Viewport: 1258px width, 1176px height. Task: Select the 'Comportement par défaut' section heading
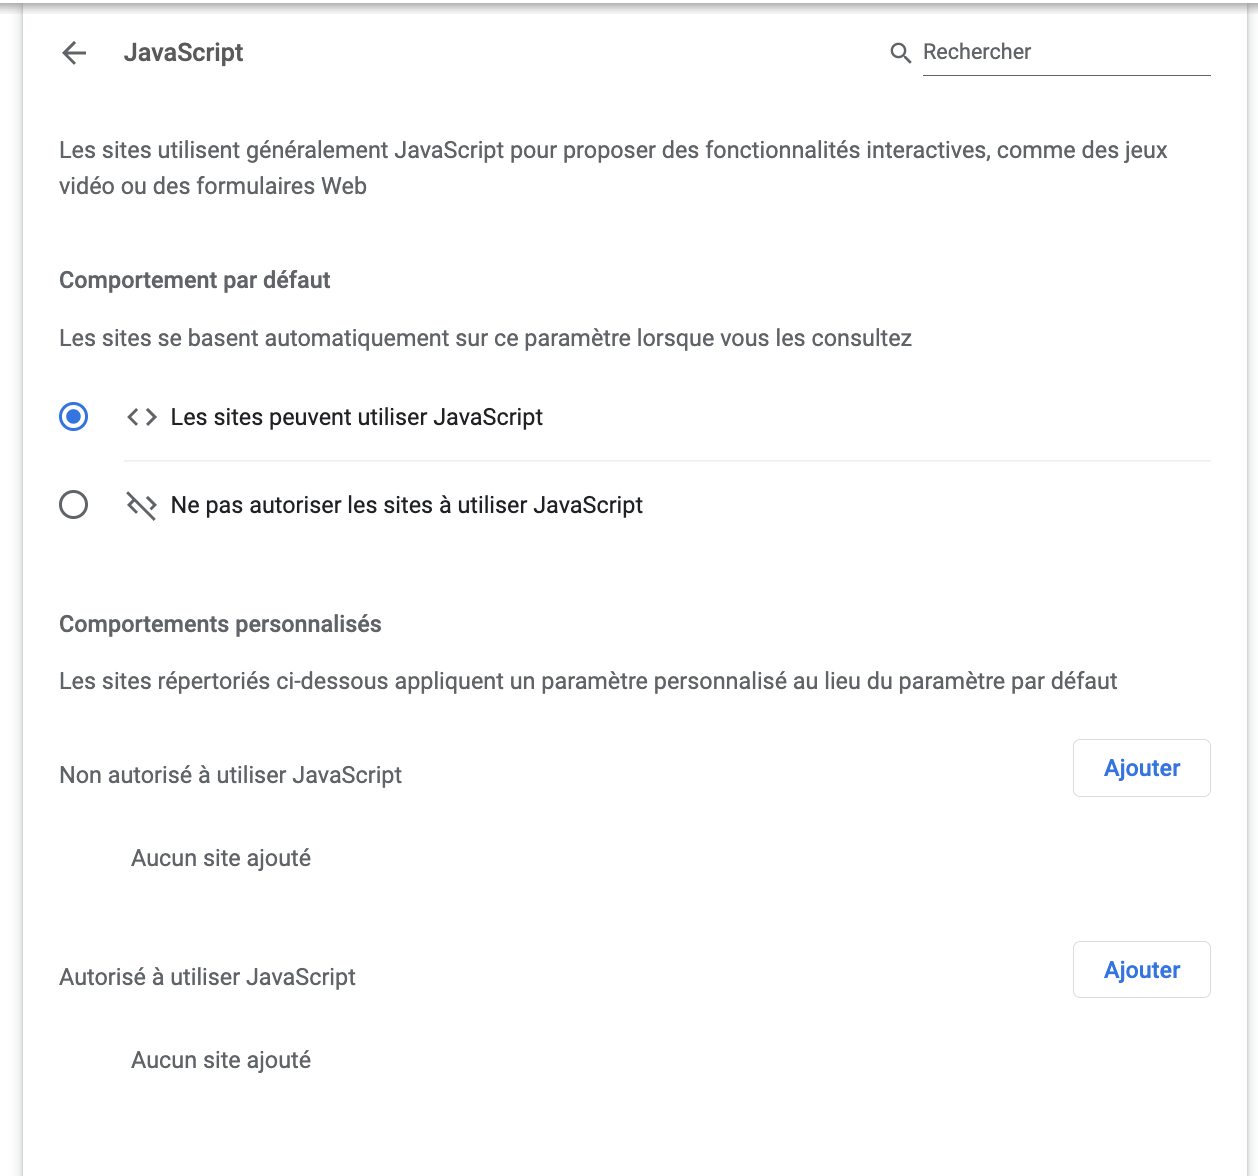194,280
